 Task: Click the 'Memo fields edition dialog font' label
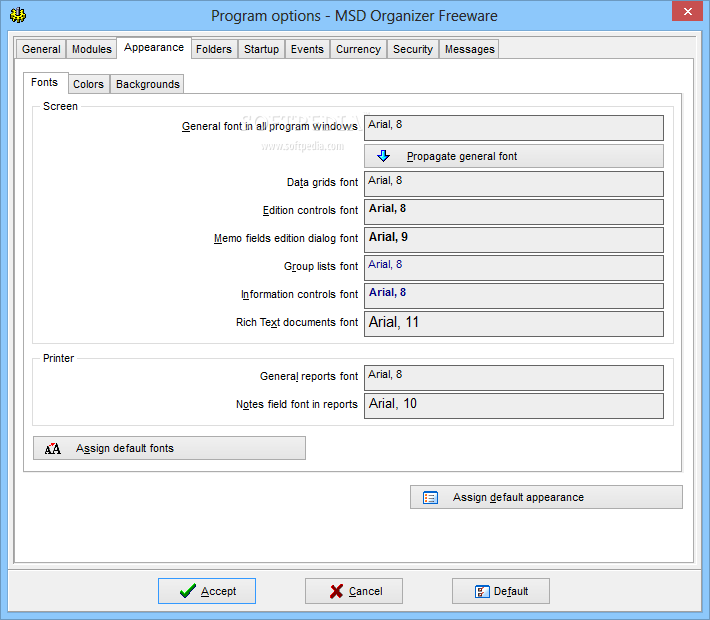[286, 238]
